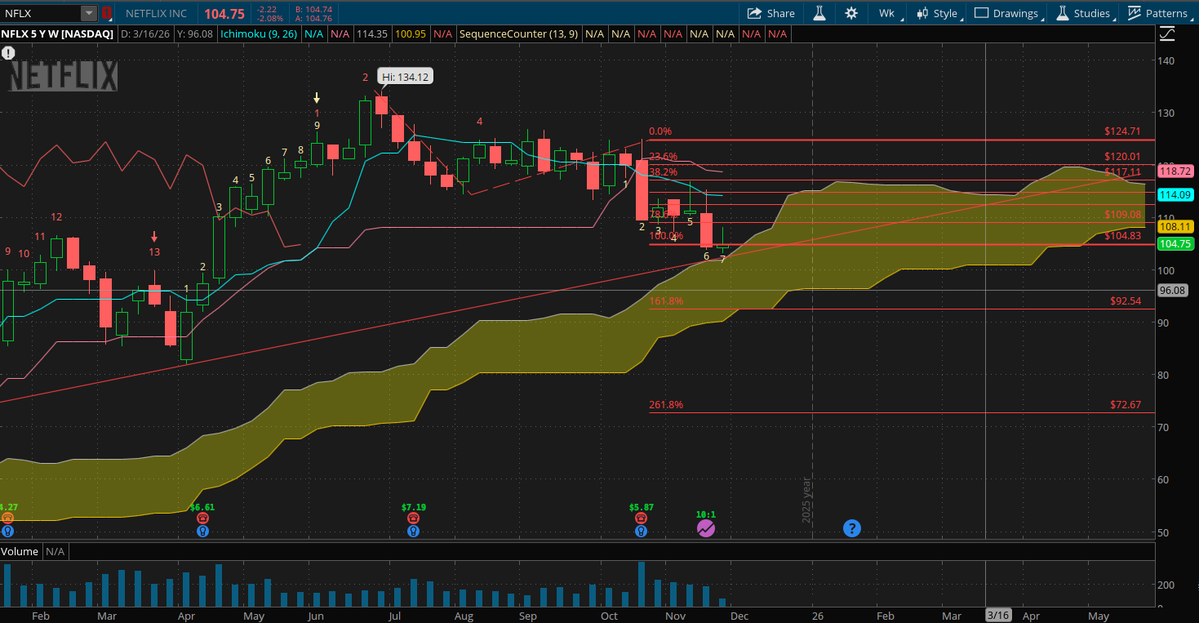Click the red alert icon beside the symbol field
The image size is (1199, 623).
coord(106,13)
